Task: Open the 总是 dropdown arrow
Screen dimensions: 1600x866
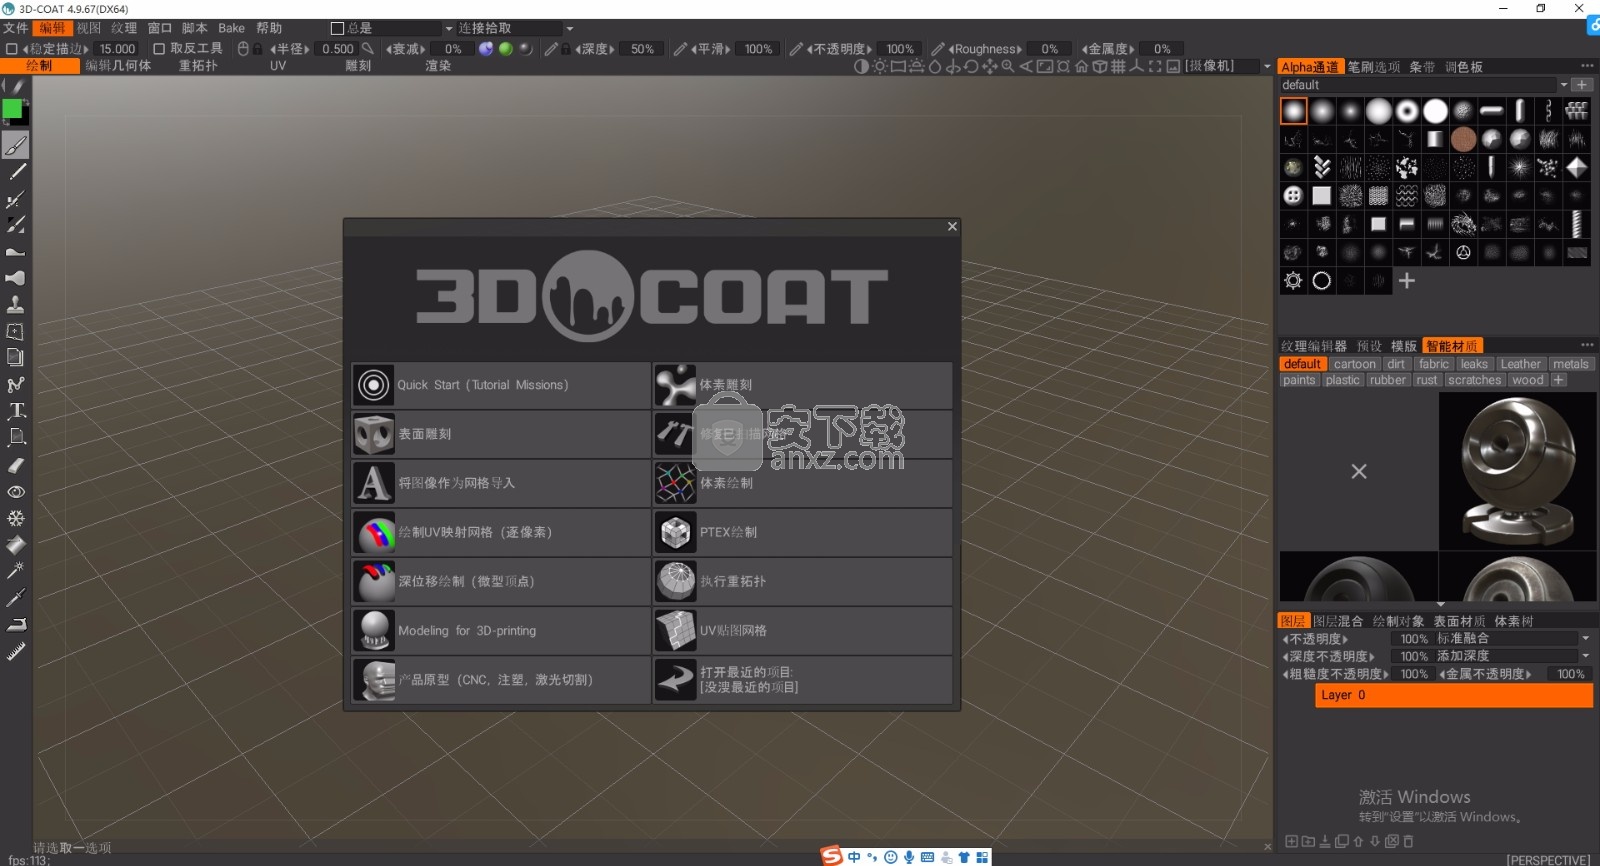Action: click(448, 28)
